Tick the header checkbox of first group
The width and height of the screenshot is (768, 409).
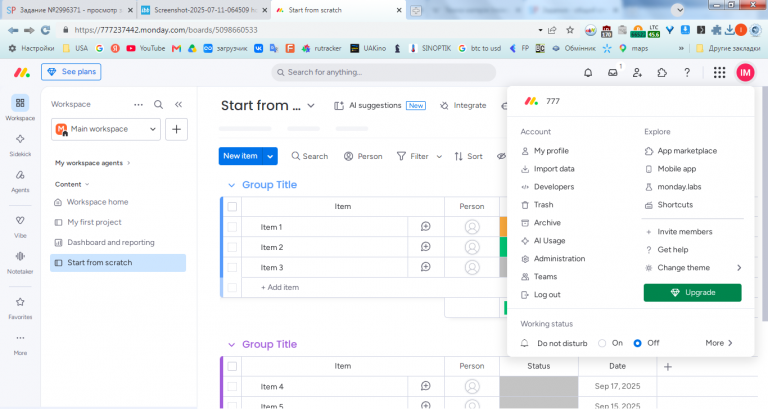[232, 207]
